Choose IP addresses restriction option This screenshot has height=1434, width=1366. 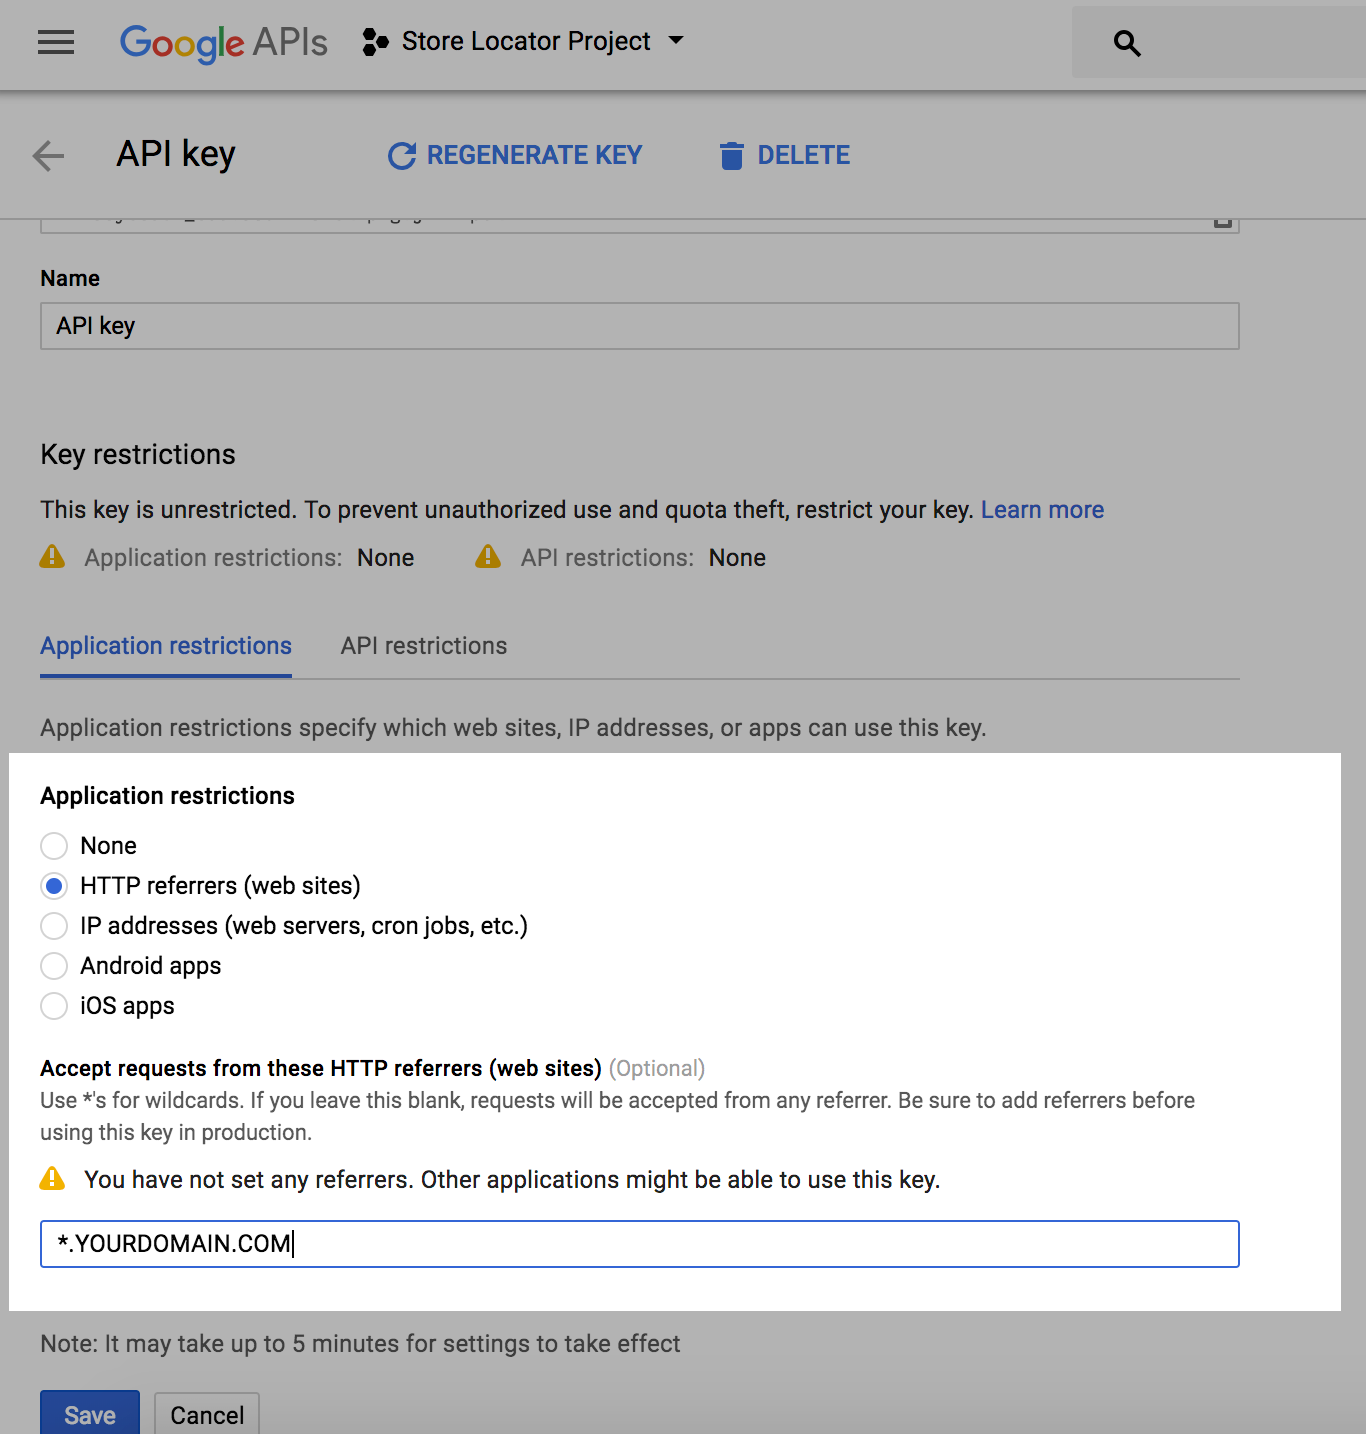(54, 926)
